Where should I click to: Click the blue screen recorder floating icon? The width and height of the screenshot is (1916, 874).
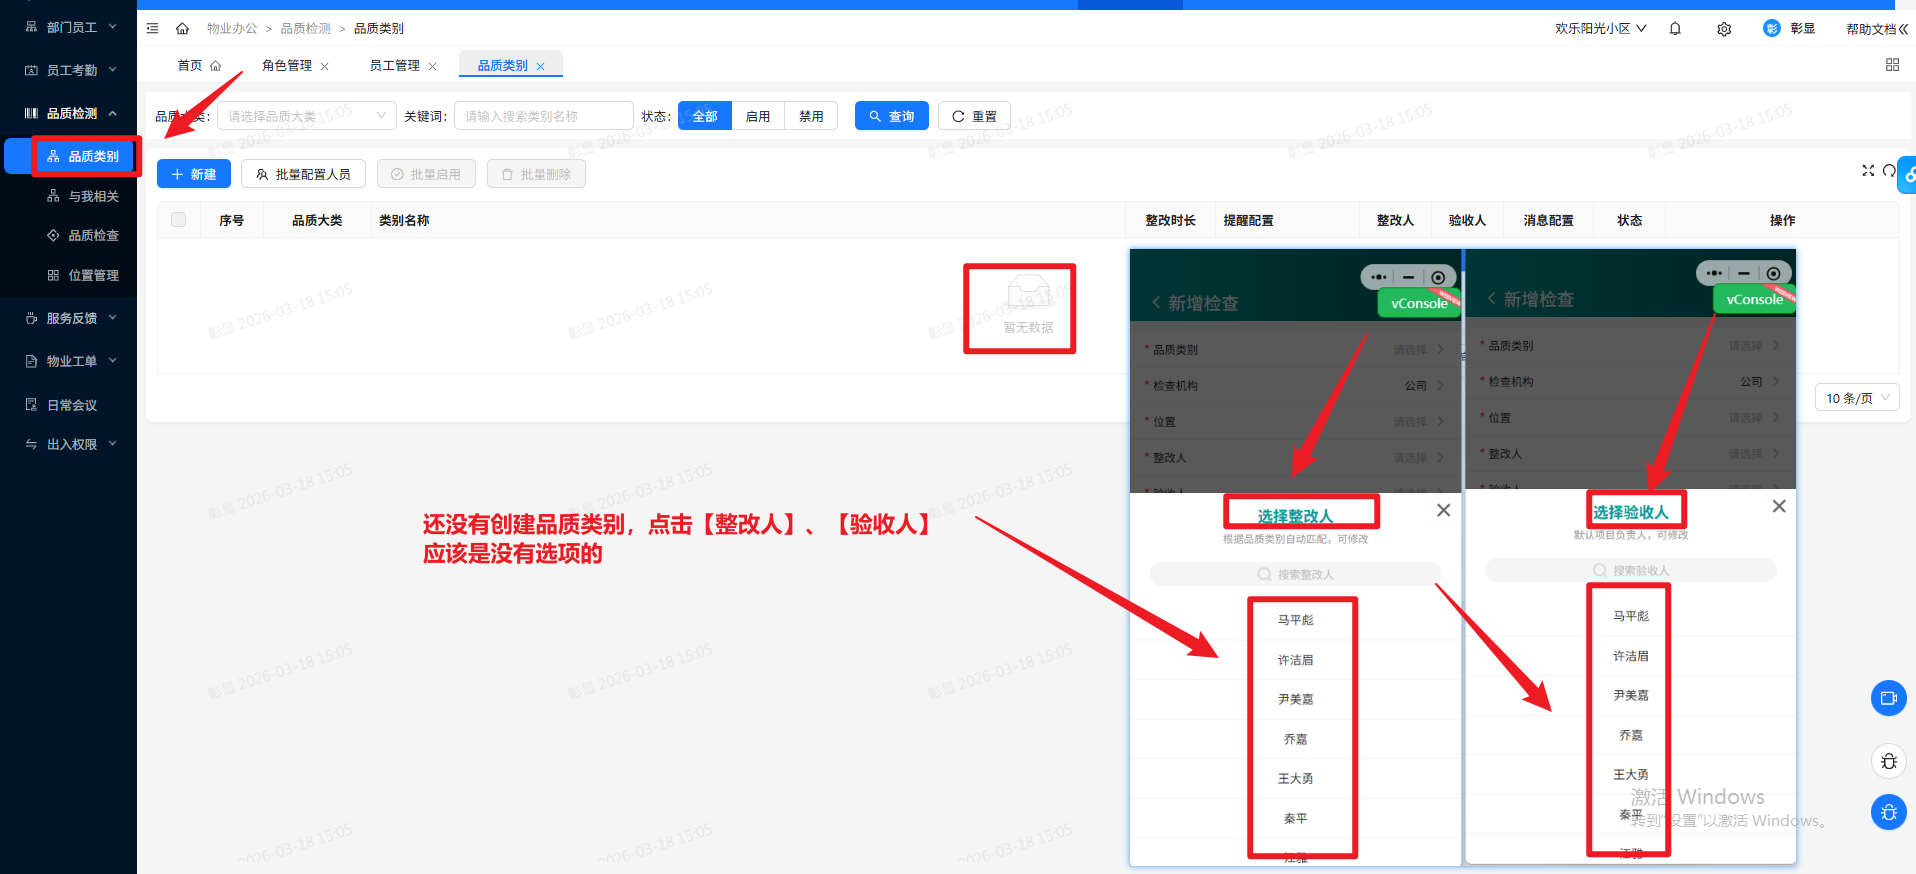tap(1888, 698)
